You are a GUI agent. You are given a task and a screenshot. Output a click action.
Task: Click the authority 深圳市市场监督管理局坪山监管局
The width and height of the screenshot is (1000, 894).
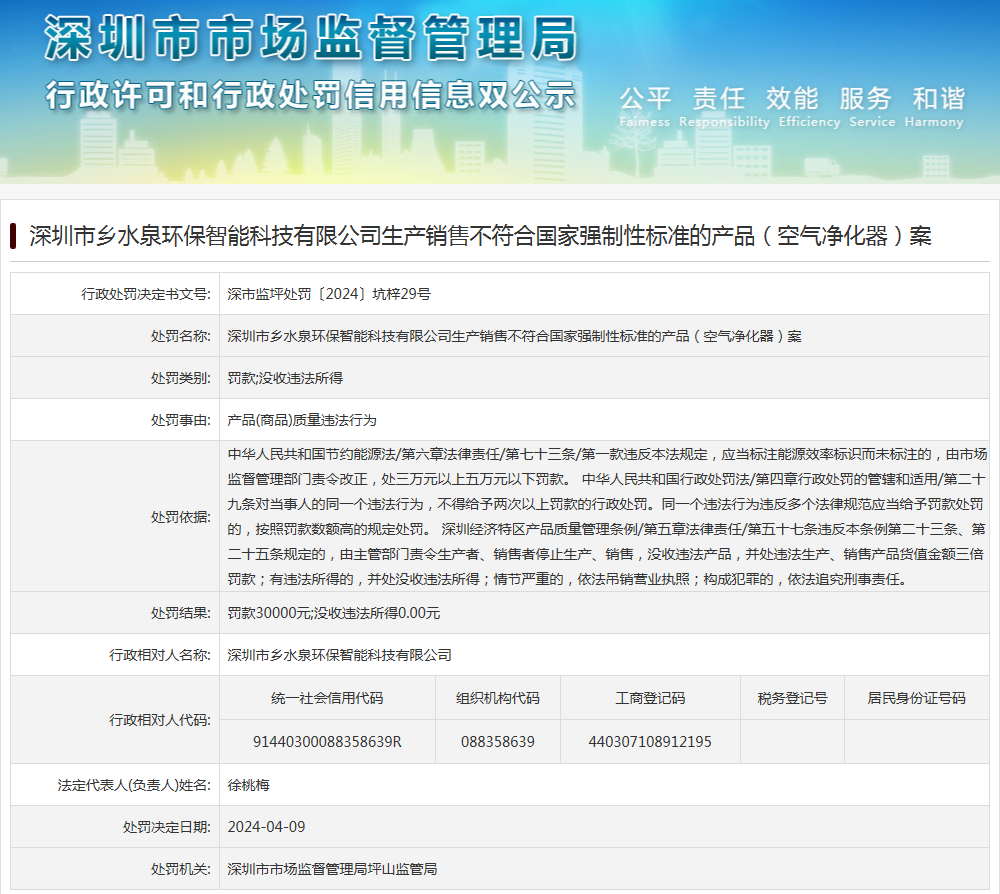coord(332,869)
